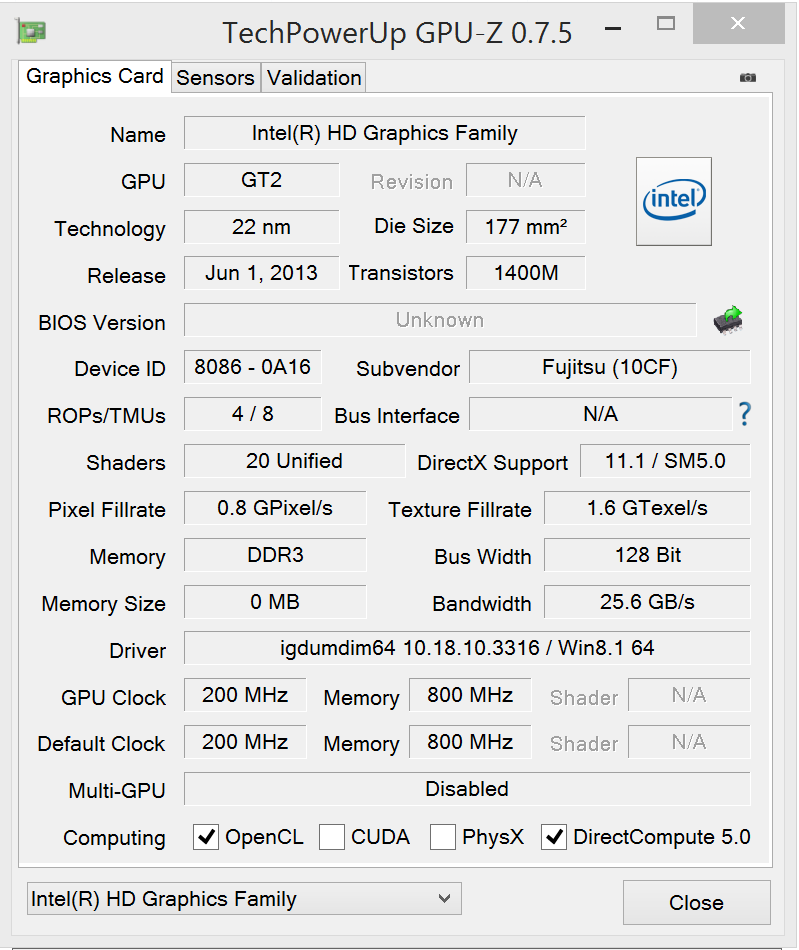The width and height of the screenshot is (799, 950).
Task: Click the GPU-Z app icon in title bar
Action: 31,31
